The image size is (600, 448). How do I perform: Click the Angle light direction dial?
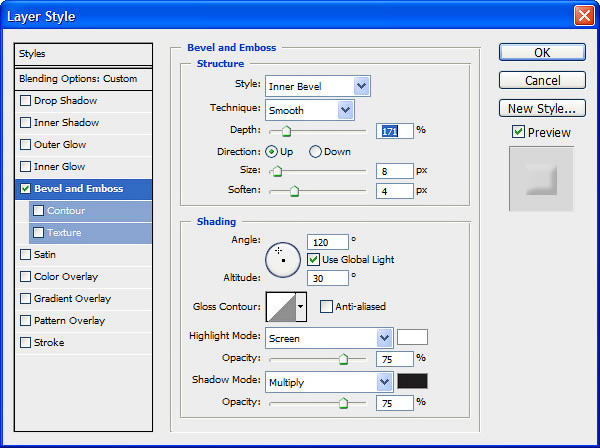(283, 260)
